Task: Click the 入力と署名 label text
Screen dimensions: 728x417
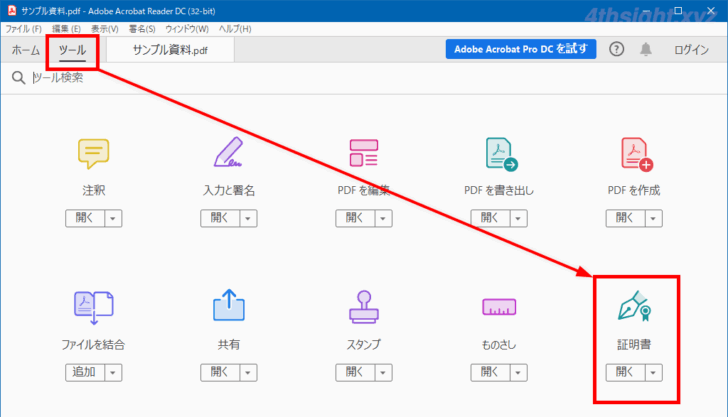Action: [229, 190]
